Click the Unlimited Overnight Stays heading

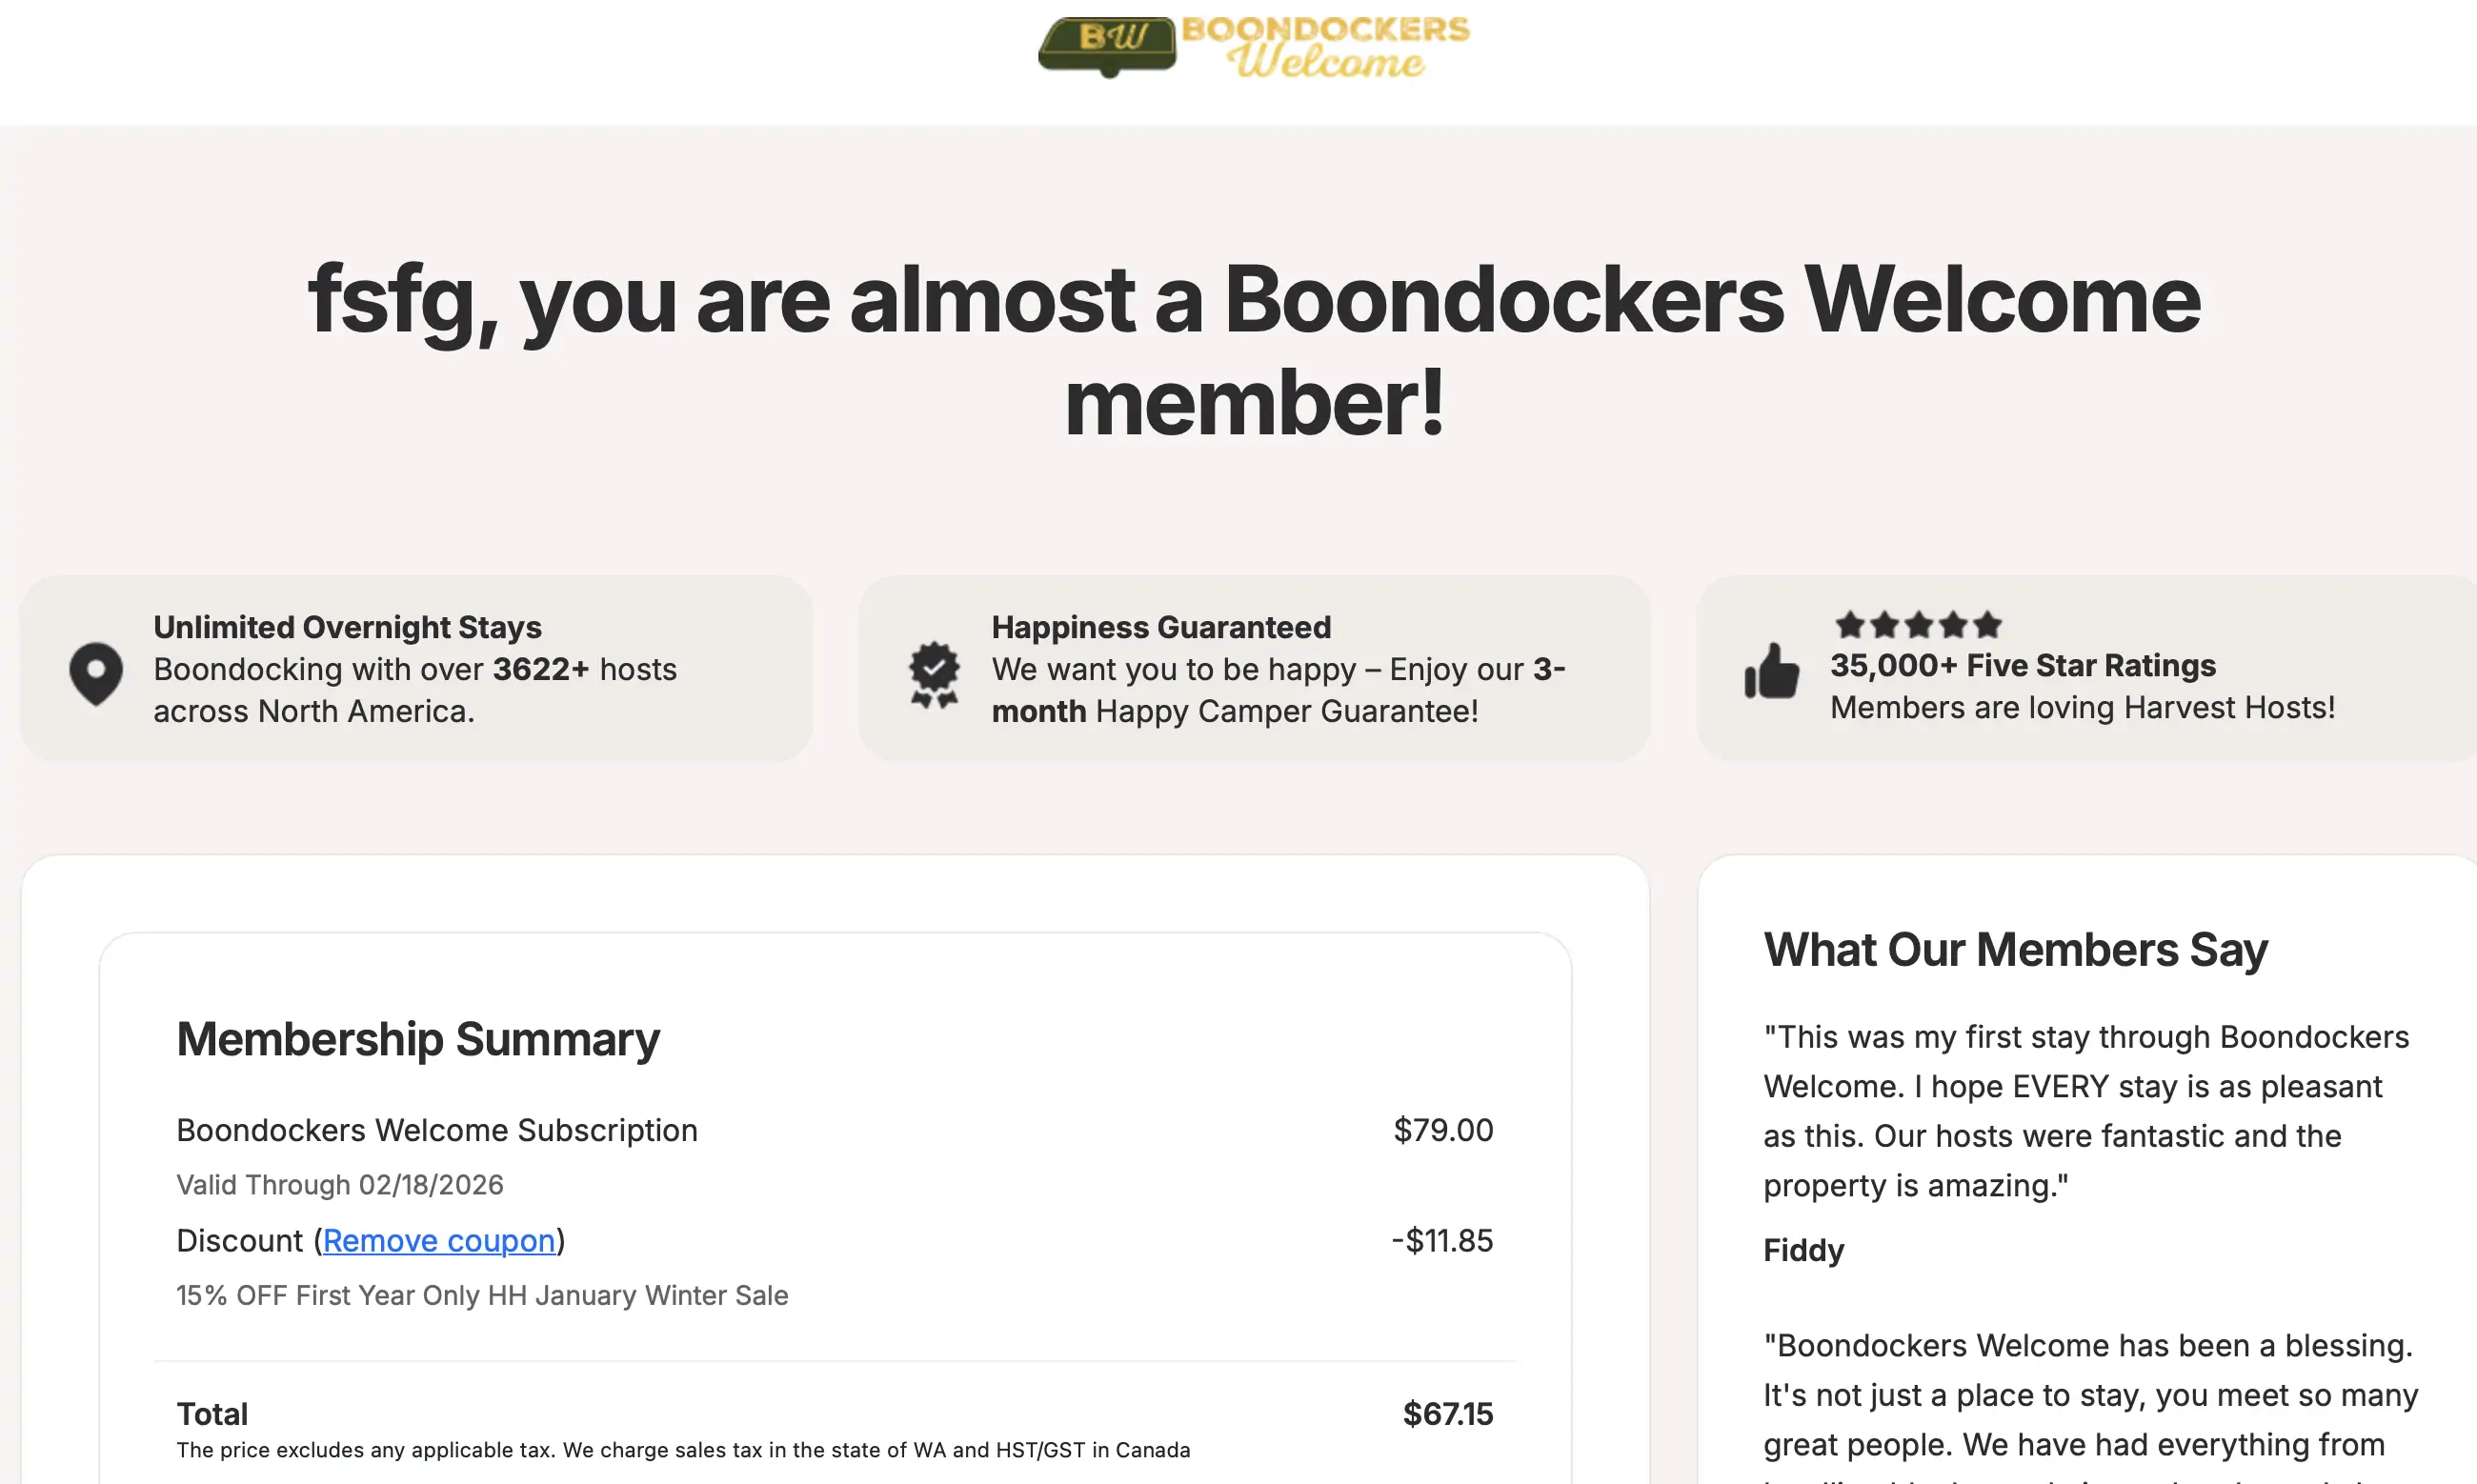pyautogui.click(x=347, y=627)
